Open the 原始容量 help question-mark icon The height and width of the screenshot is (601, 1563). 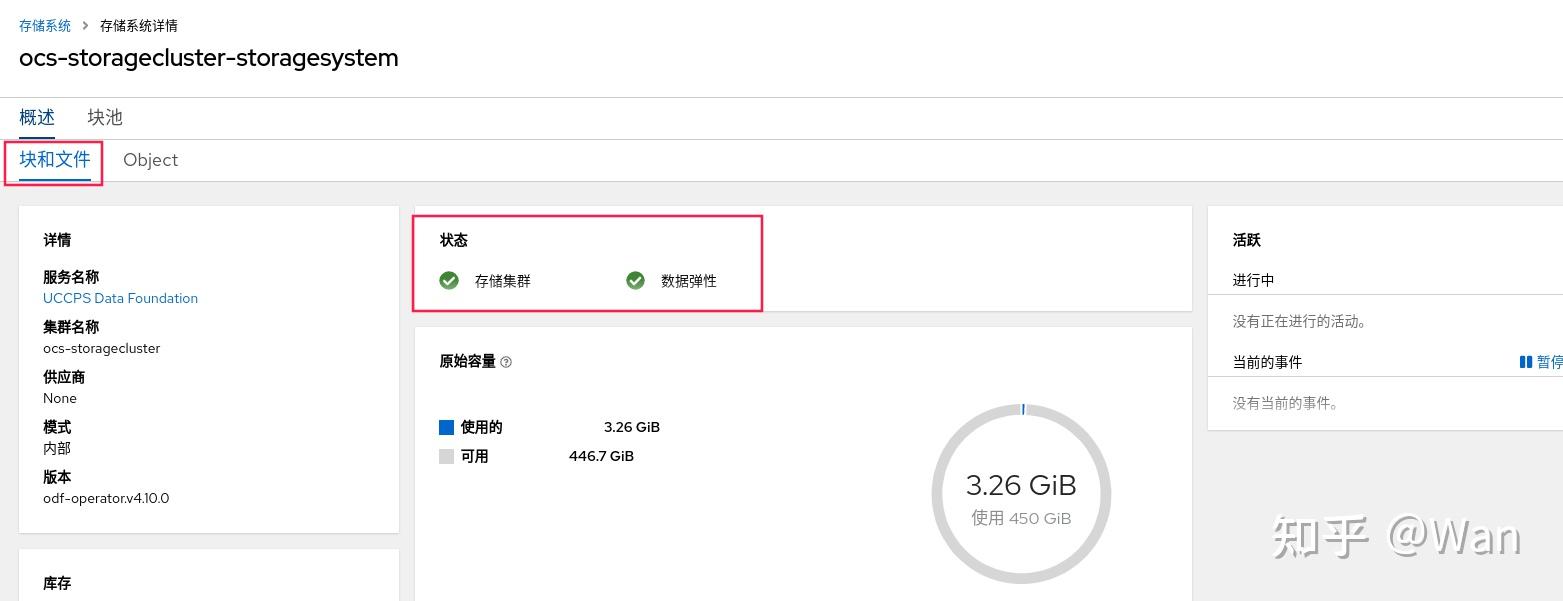[x=506, y=362]
